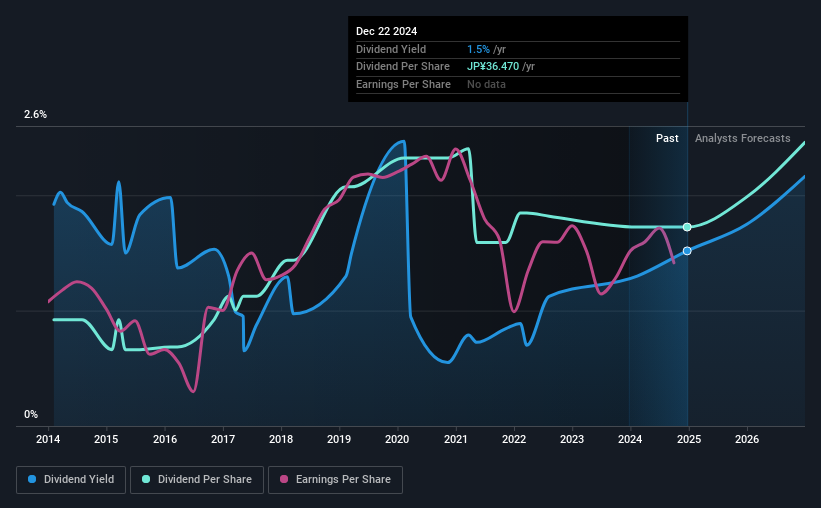Viewport: 821px width, 508px height.
Task: Click the blue Dividend Yield legend dot
Action: [32, 479]
